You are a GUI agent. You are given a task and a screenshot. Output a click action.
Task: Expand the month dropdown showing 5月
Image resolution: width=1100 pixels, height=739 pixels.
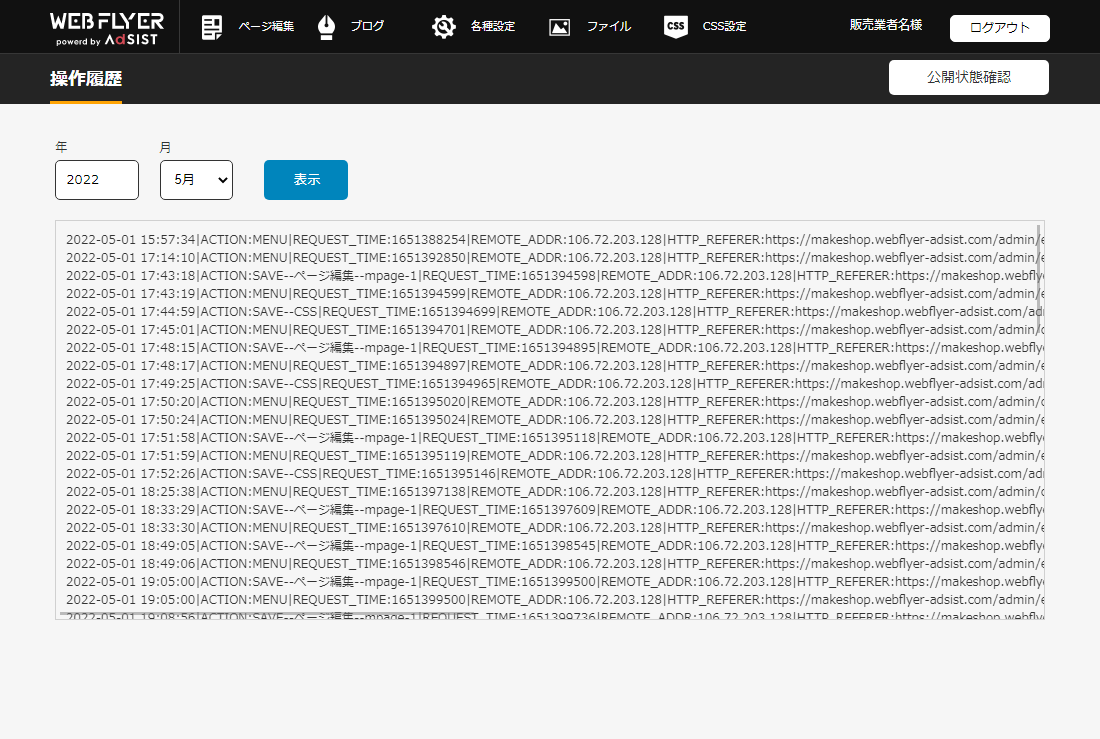pyautogui.click(x=196, y=180)
